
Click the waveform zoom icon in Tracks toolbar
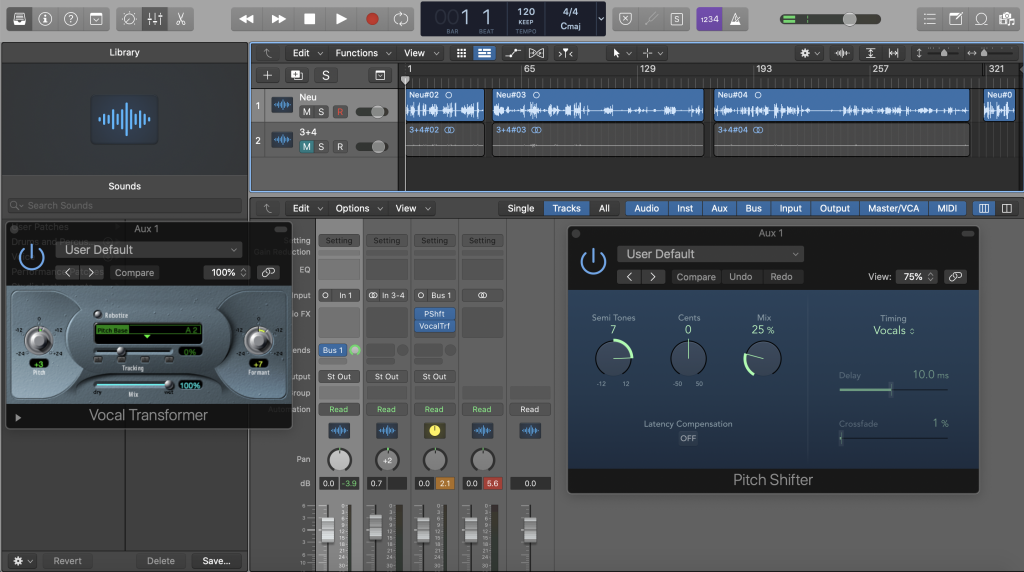pos(842,53)
